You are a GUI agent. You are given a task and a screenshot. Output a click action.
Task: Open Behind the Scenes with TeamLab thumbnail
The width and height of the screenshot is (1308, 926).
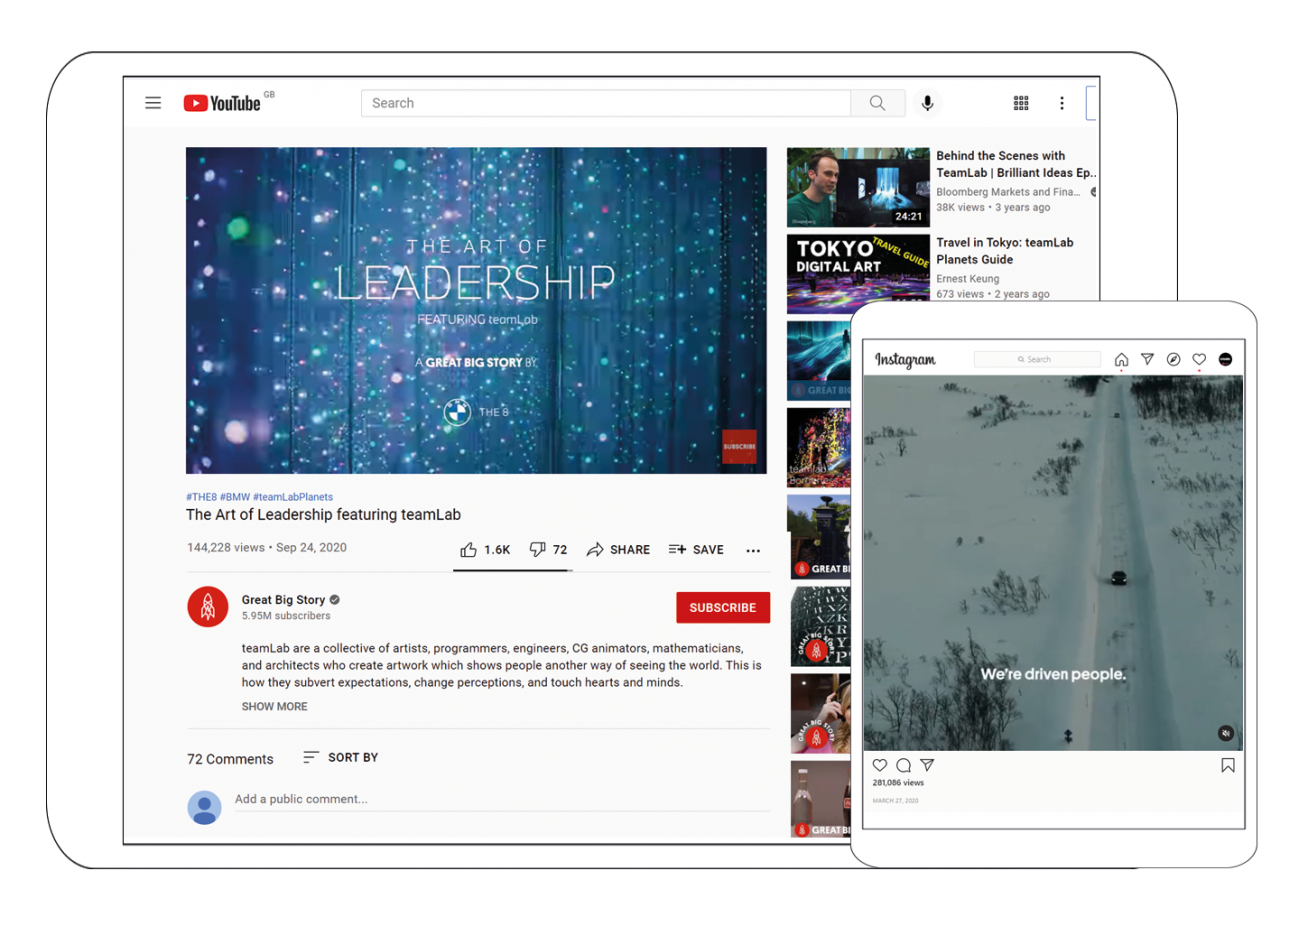[858, 188]
